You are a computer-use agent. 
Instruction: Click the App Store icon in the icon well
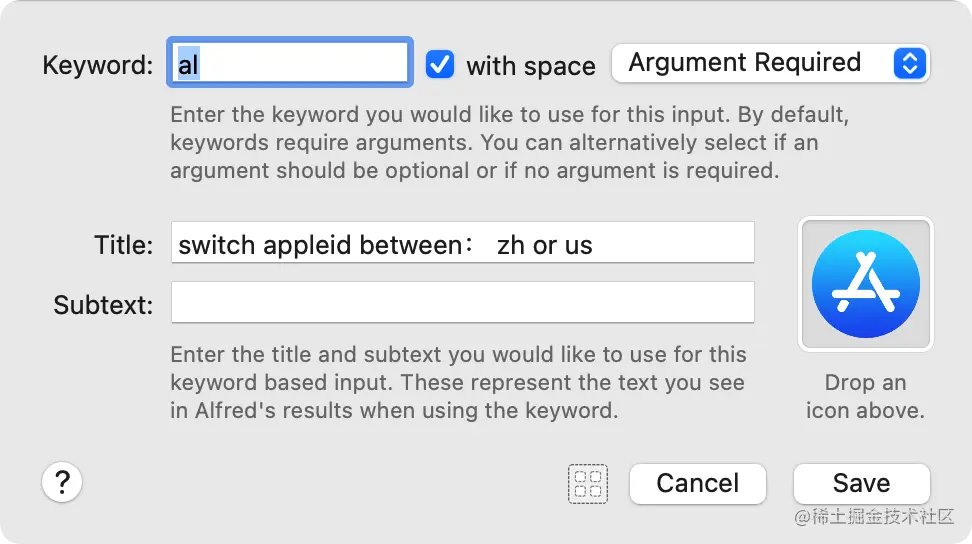[x=865, y=284]
